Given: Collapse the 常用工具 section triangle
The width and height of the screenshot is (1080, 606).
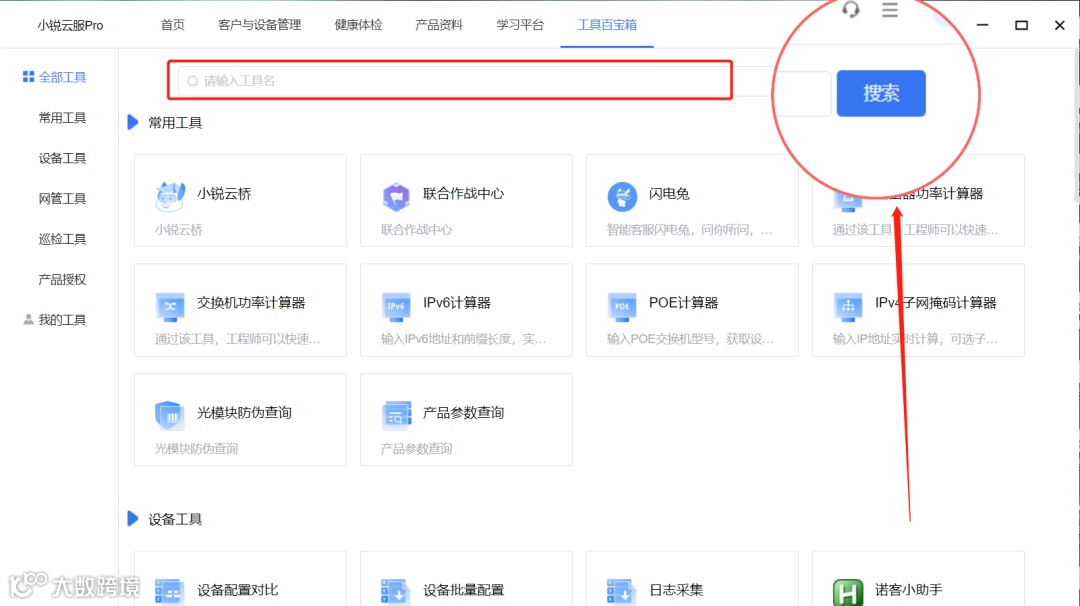Looking at the screenshot, I should pos(133,123).
